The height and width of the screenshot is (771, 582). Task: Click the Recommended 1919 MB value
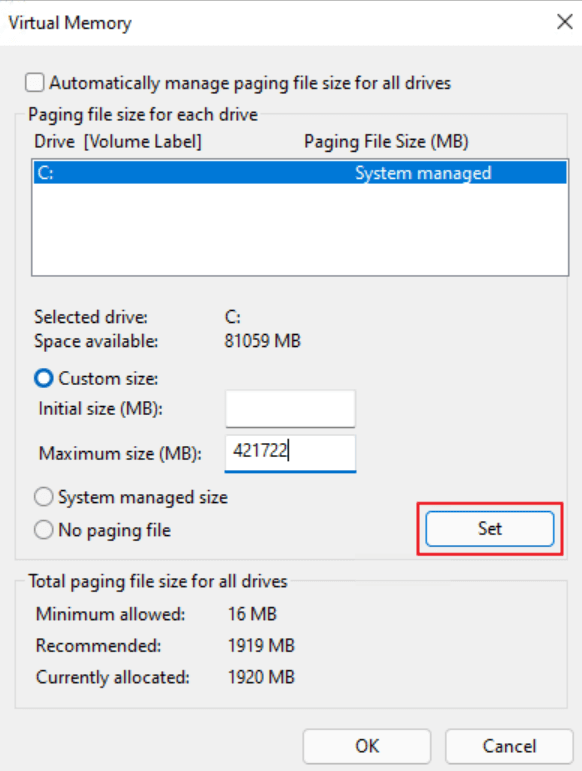261,646
